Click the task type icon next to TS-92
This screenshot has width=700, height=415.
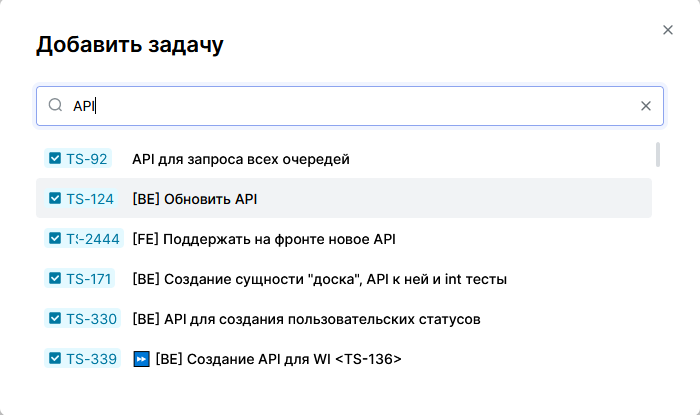coord(55,158)
